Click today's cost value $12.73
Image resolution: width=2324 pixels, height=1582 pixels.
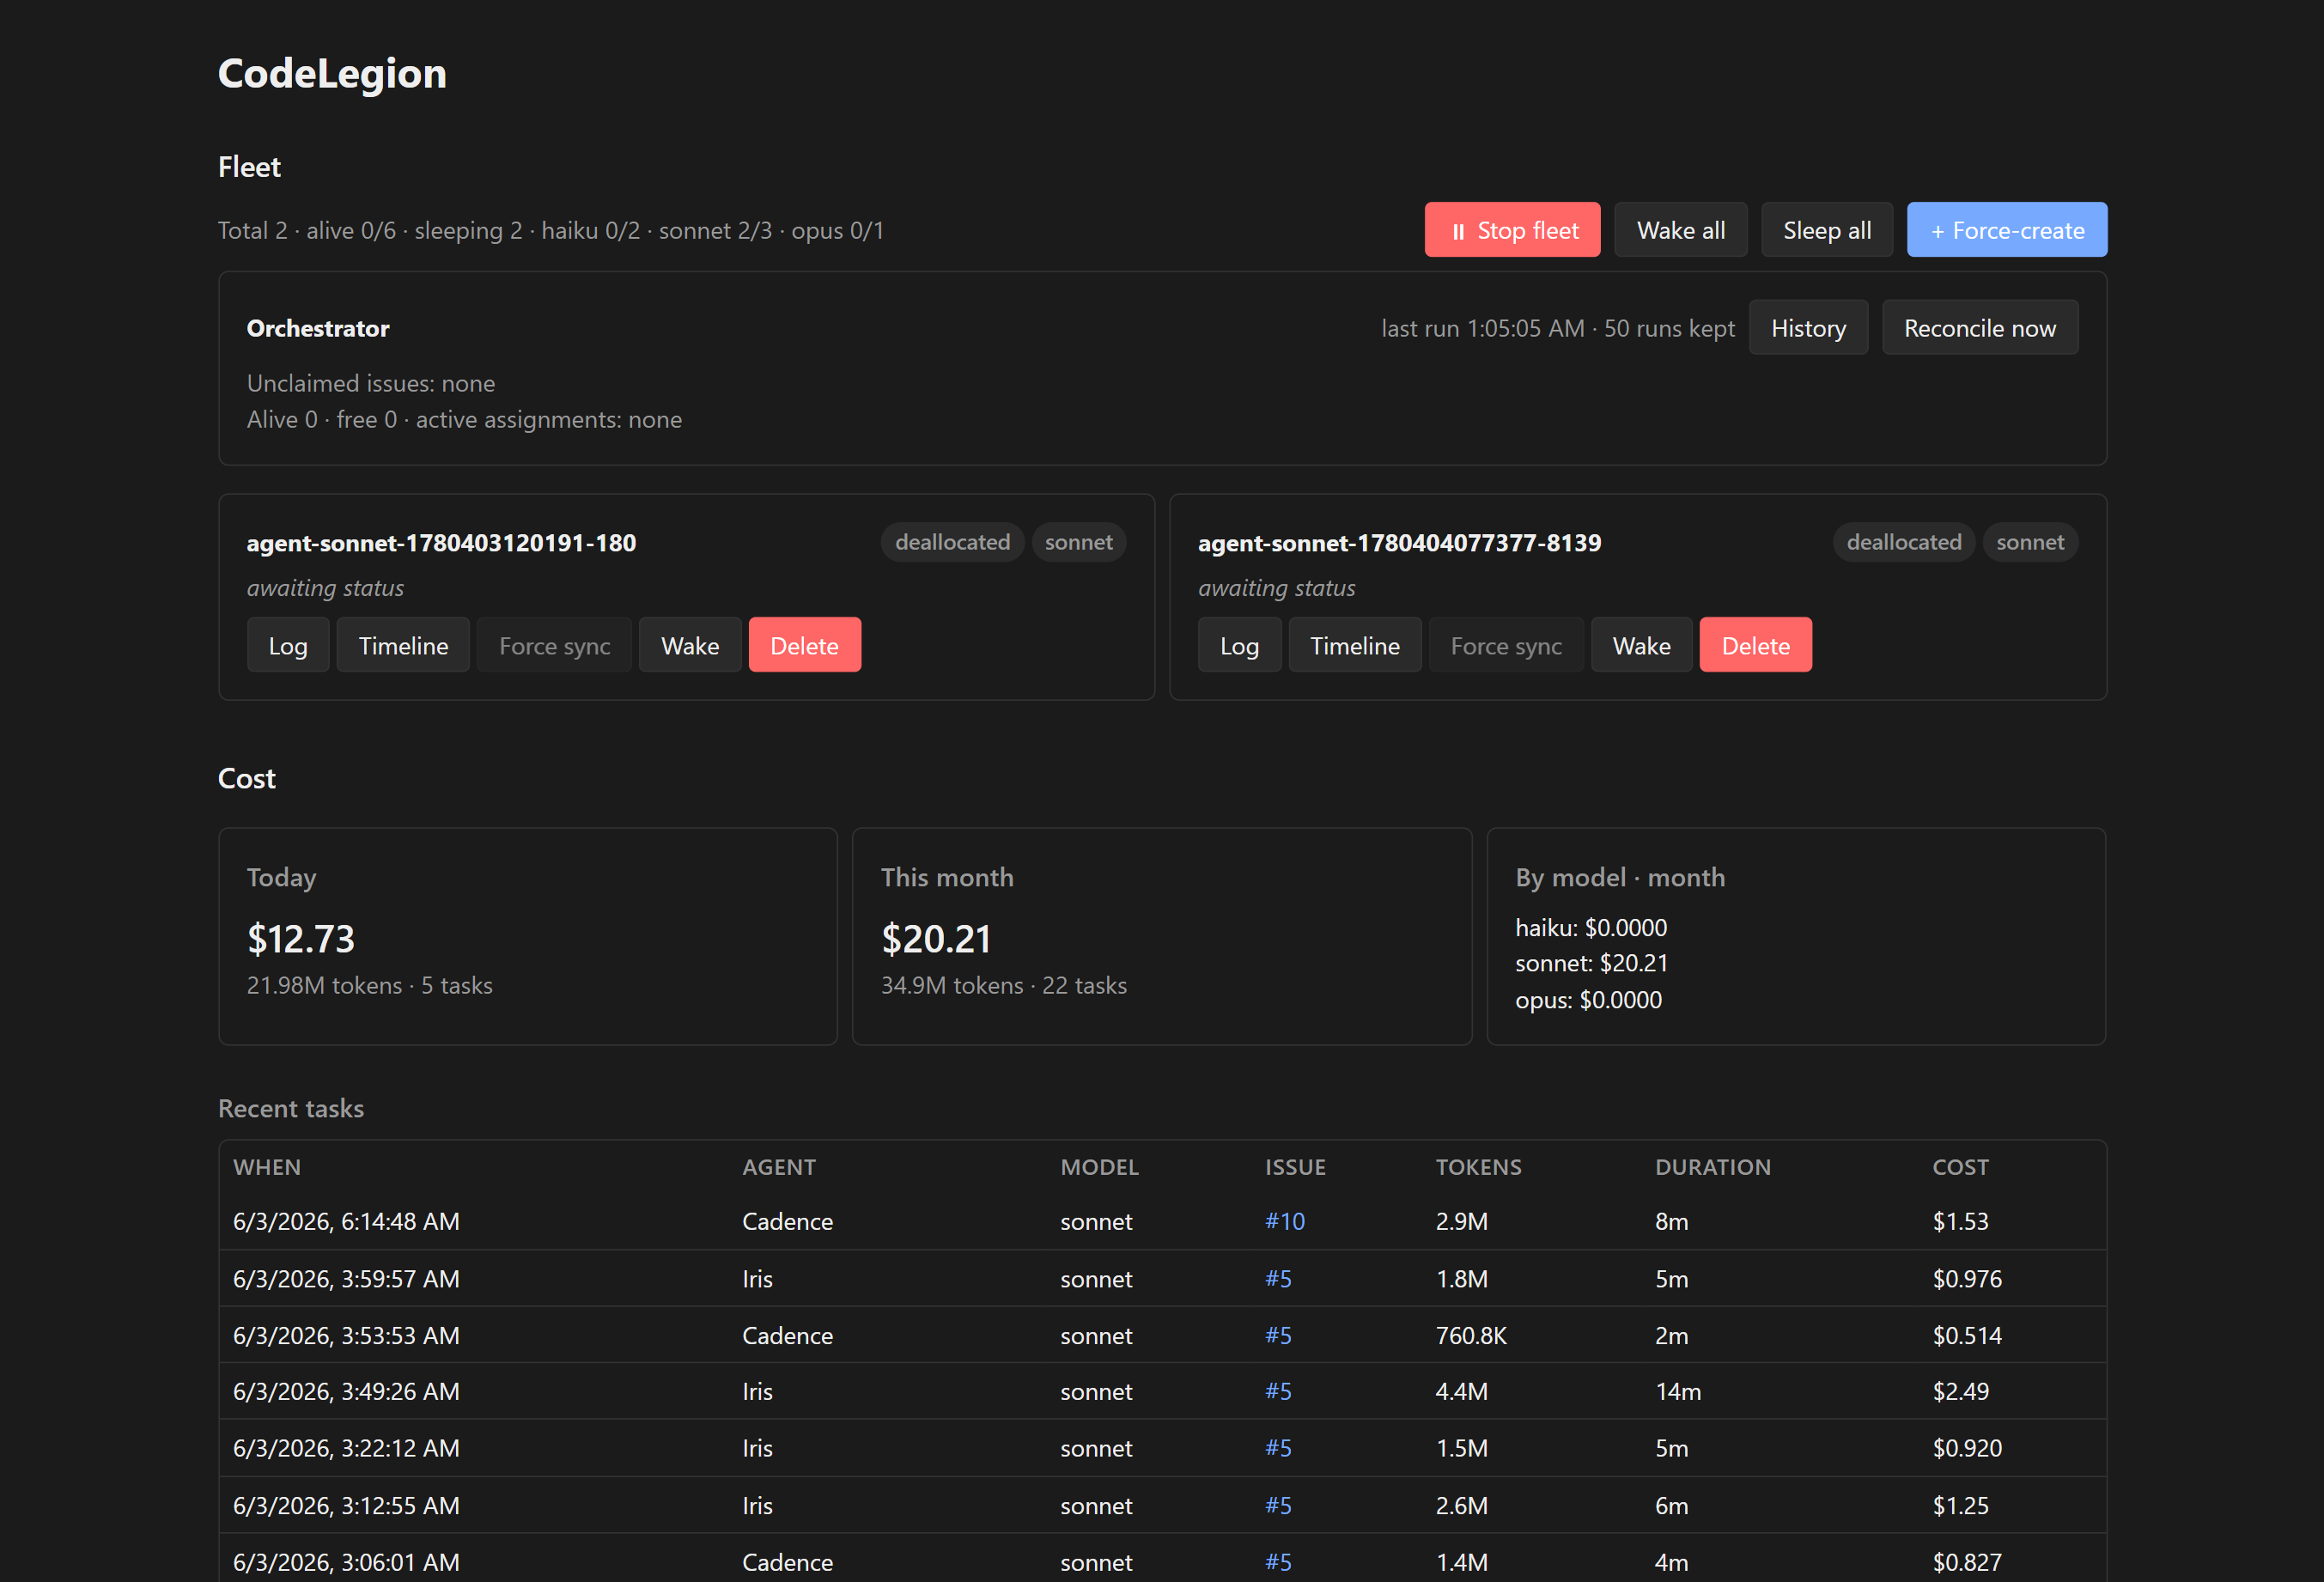[301, 938]
